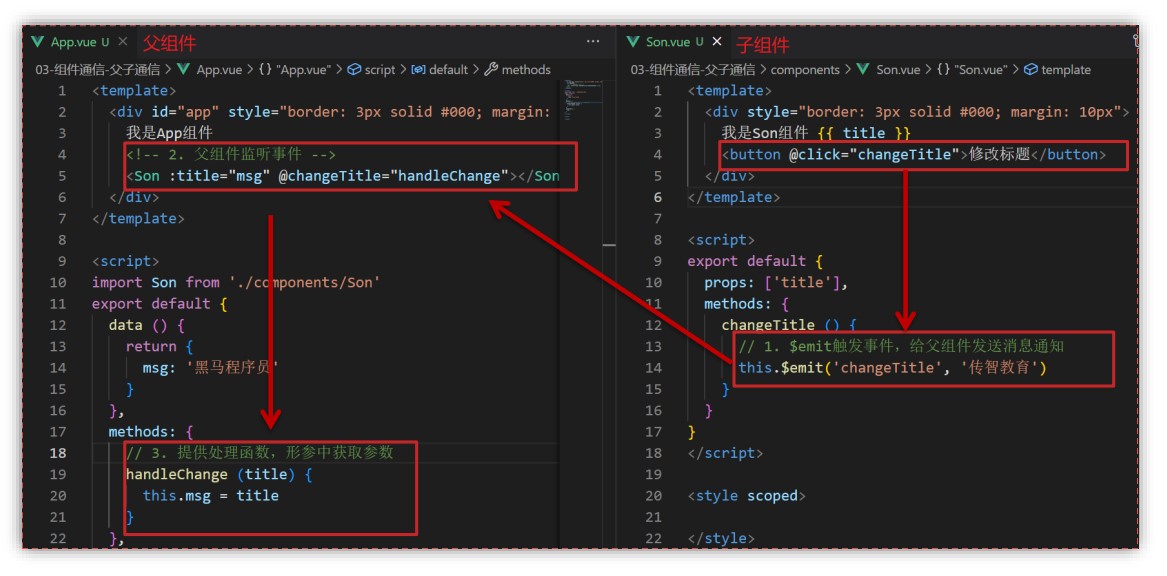Image resolution: width=1167 pixels, height=576 pixels.
Task: Click the wrench icon beside methods breadcrumb
Action: (x=491, y=70)
